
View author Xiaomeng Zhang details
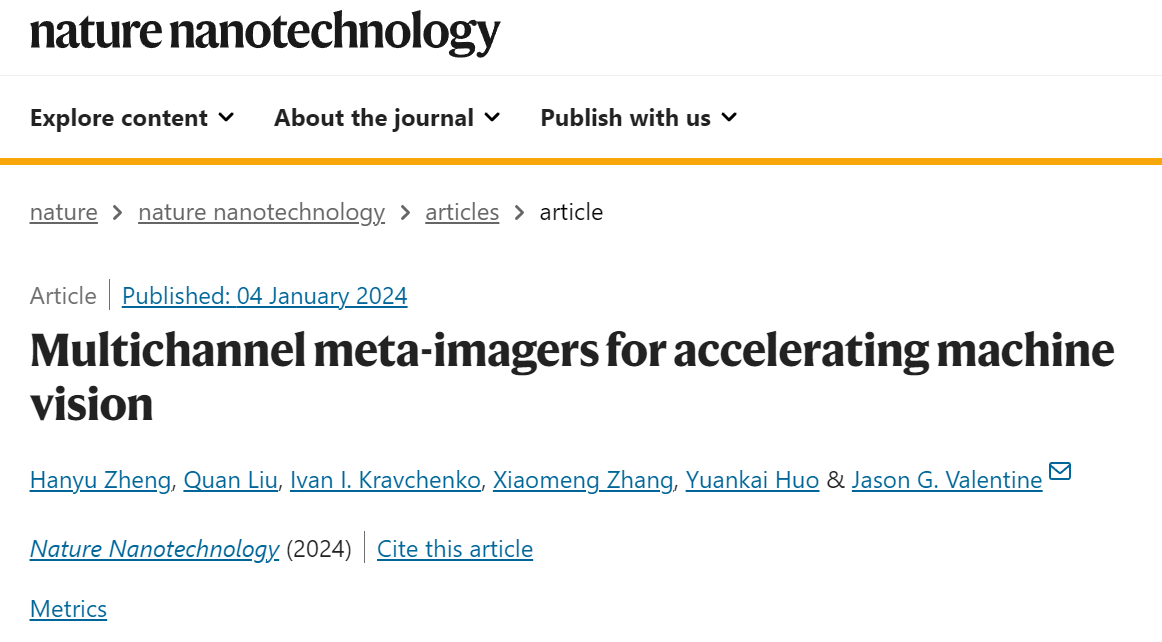tap(583, 480)
